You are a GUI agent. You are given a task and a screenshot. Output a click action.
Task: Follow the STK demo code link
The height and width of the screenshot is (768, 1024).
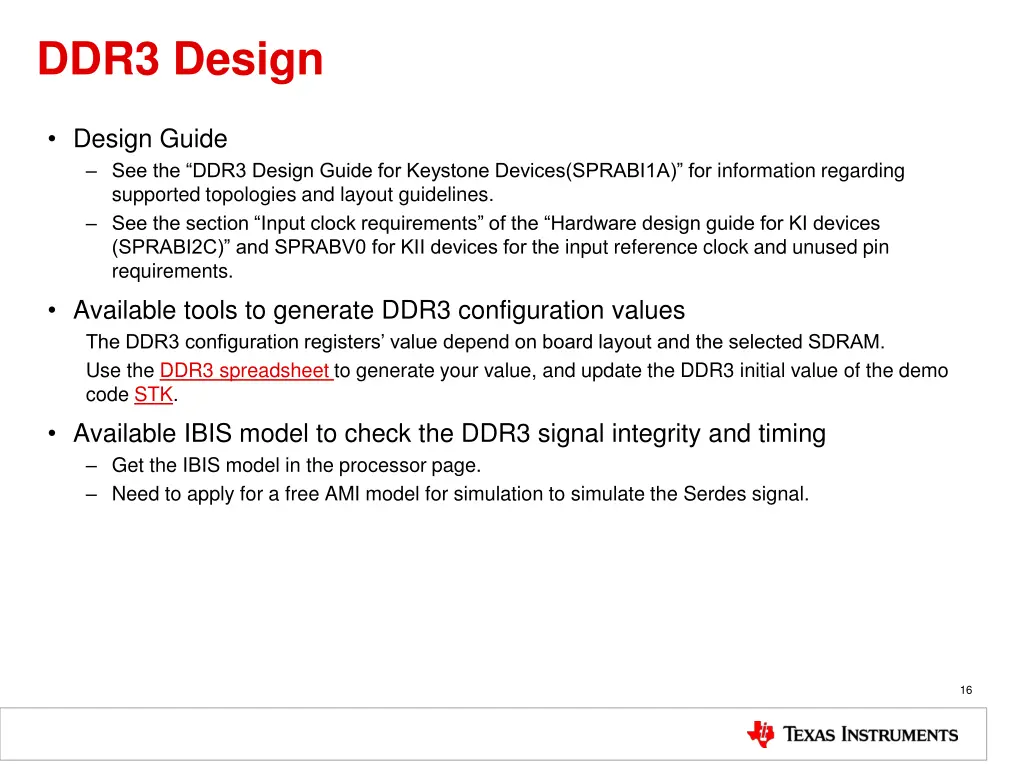coord(153,394)
